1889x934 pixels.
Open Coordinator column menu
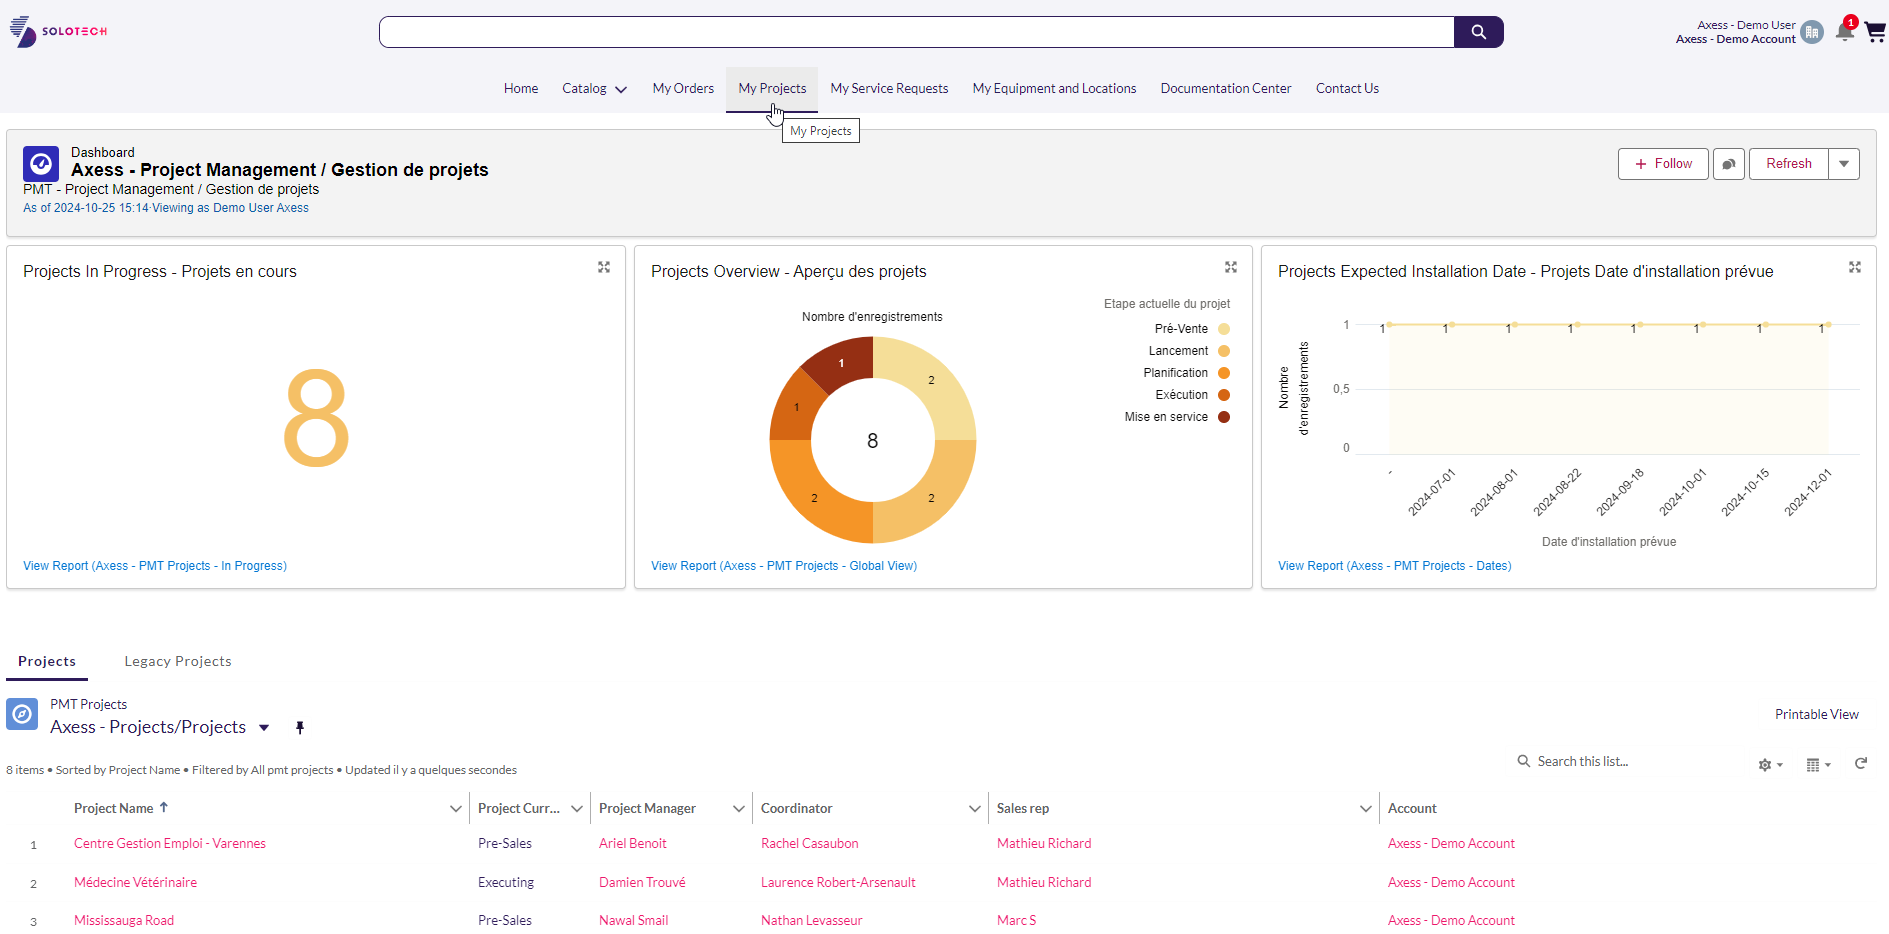[975, 808]
